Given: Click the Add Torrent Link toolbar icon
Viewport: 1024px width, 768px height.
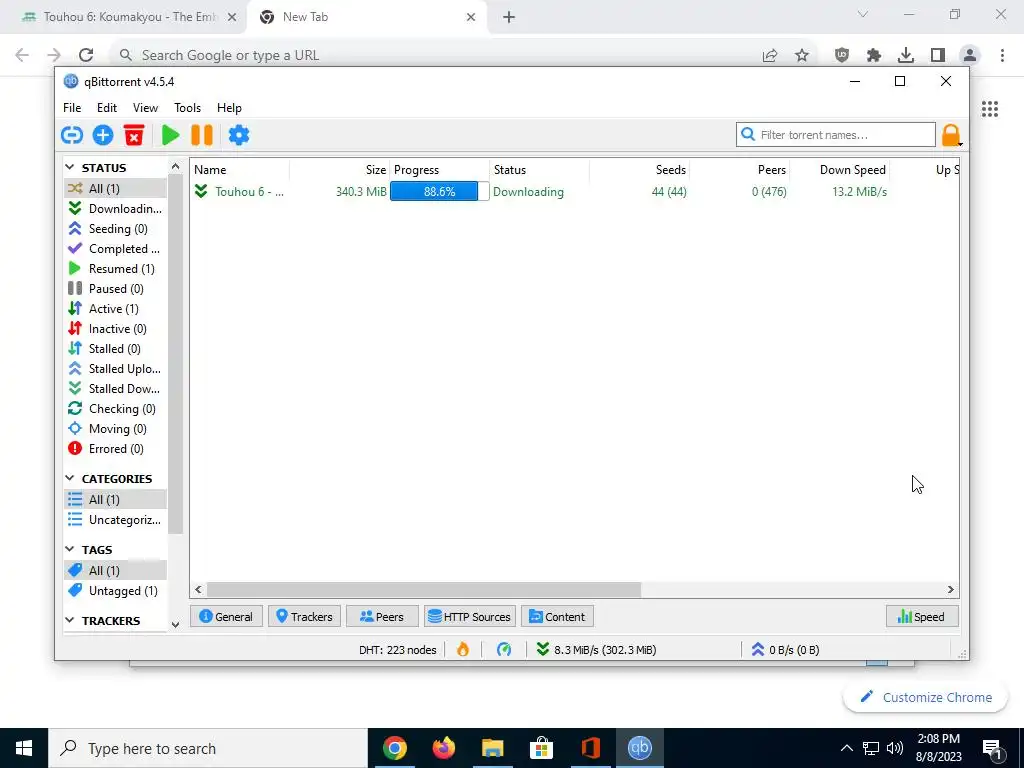Looking at the screenshot, I should coord(72,135).
